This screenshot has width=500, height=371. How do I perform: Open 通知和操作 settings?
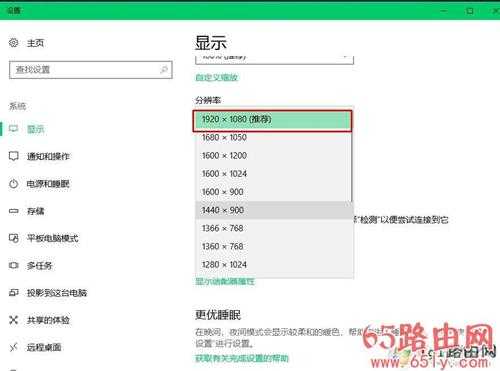click(x=48, y=156)
